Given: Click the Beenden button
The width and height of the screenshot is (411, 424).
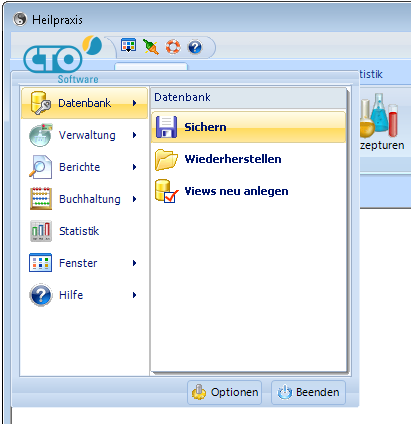Looking at the screenshot, I should tap(308, 392).
